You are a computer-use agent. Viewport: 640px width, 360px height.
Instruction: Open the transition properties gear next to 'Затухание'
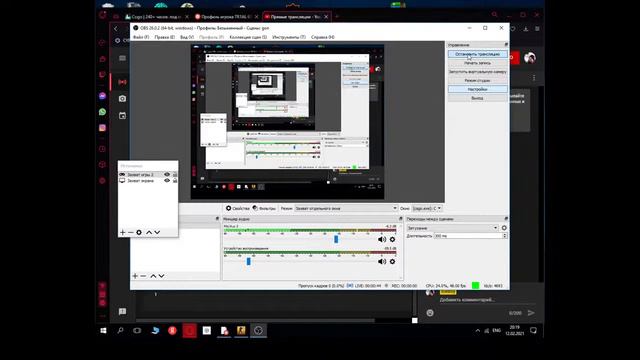click(x=504, y=228)
